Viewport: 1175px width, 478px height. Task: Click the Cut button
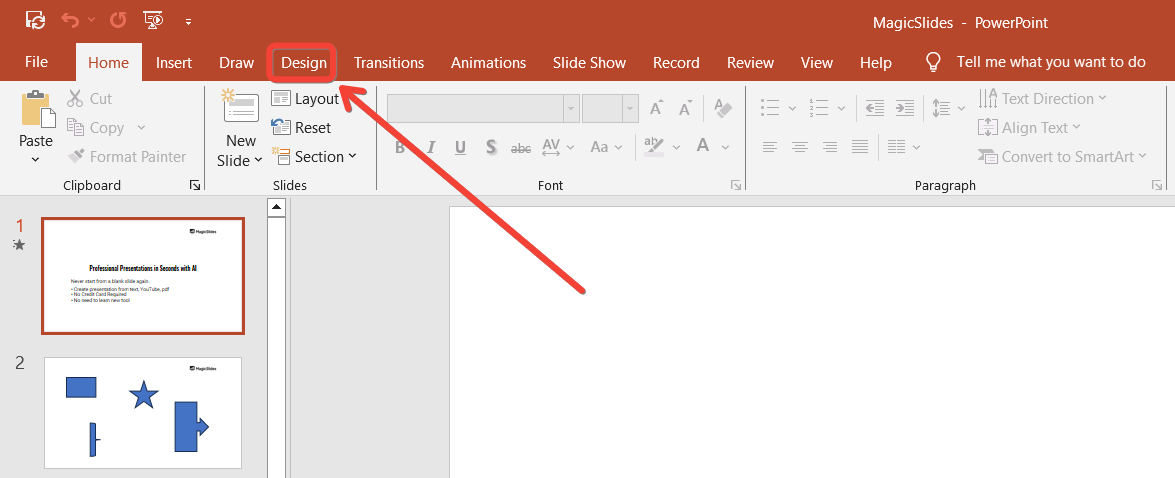pos(90,98)
